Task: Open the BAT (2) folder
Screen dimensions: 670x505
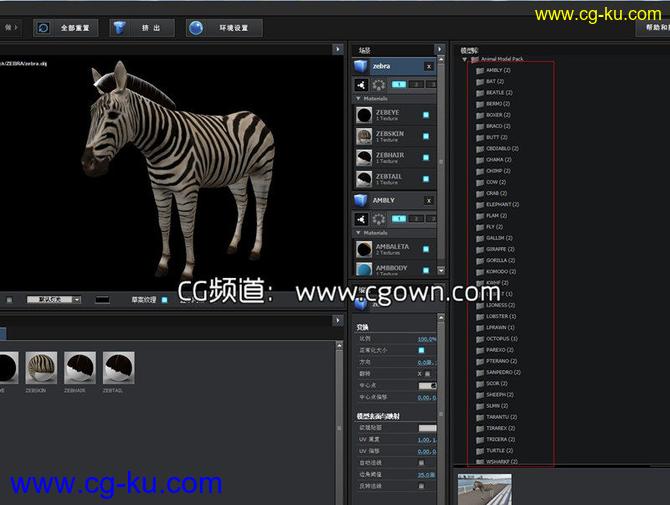Action: [x=490, y=81]
